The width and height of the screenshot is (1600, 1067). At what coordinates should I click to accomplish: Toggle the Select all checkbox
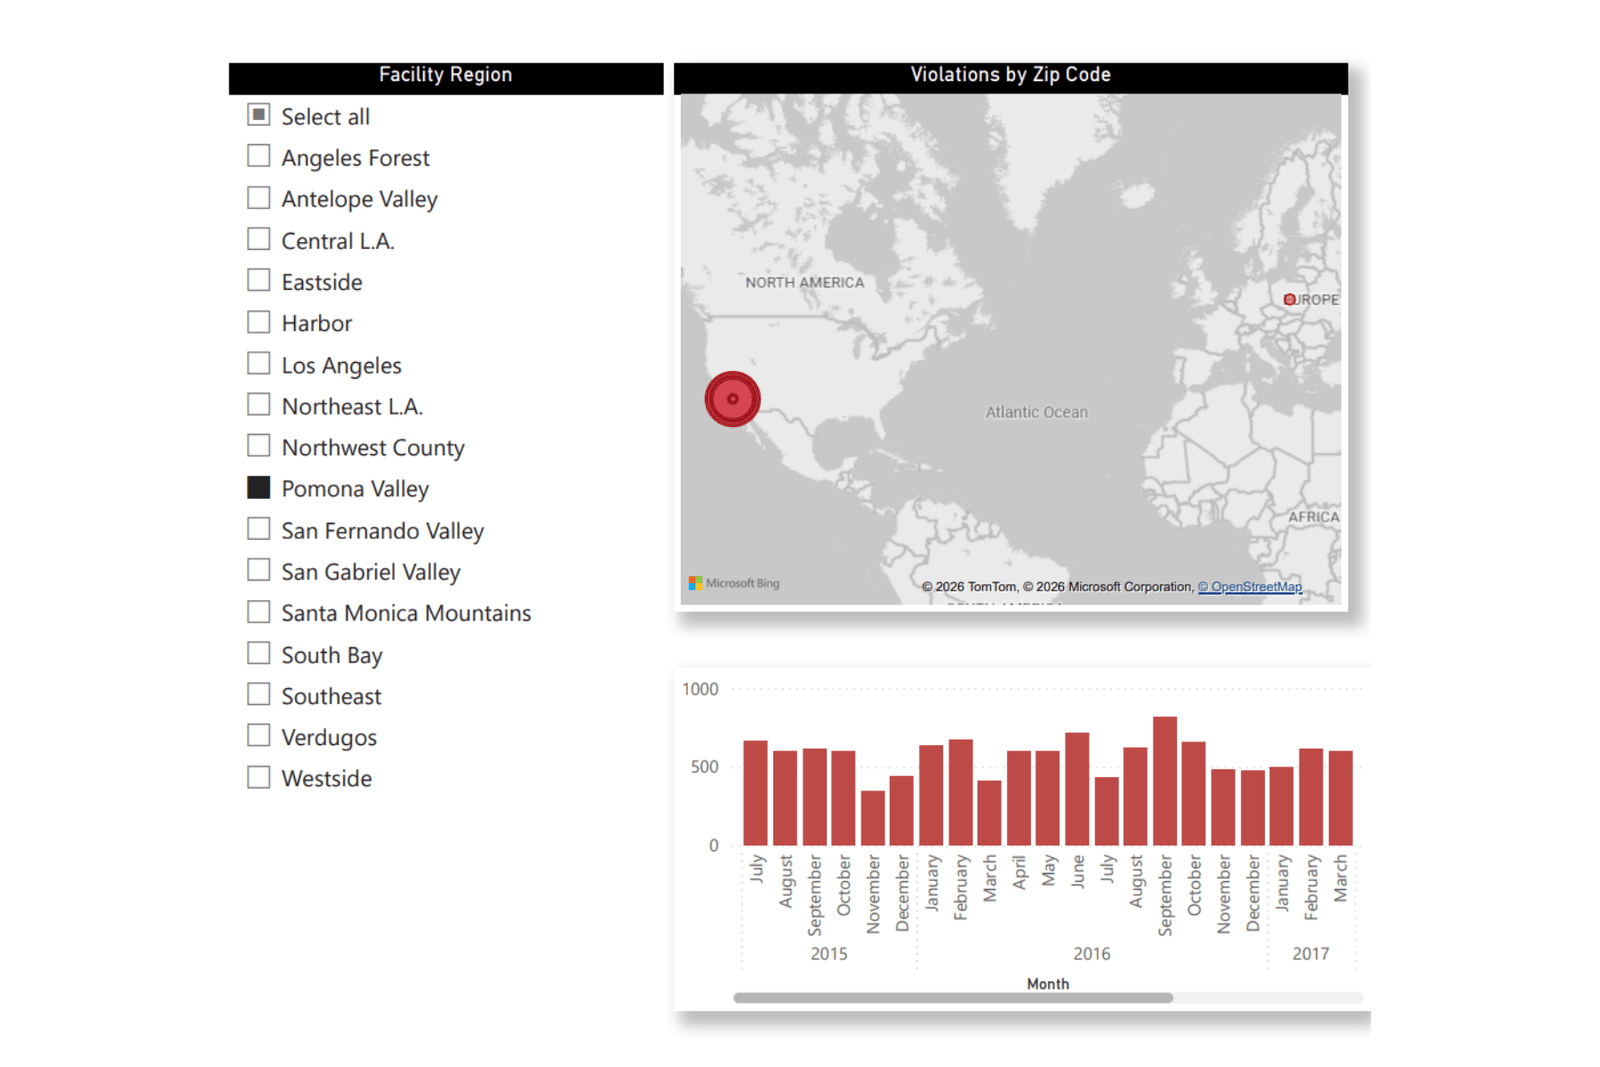click(259, 116)
